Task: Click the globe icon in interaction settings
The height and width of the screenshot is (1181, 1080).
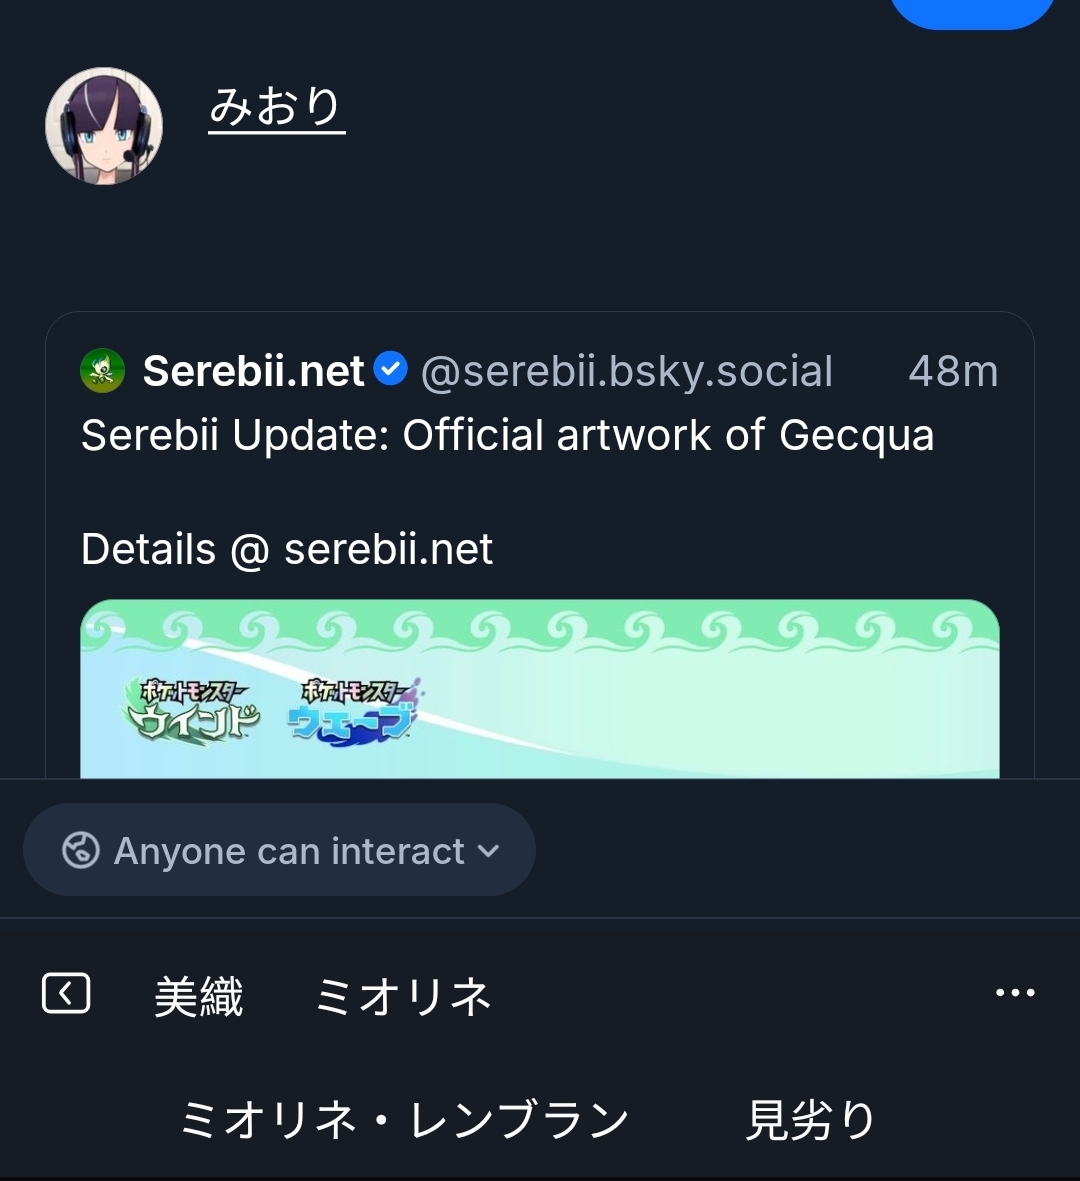Action: [80, 850]
